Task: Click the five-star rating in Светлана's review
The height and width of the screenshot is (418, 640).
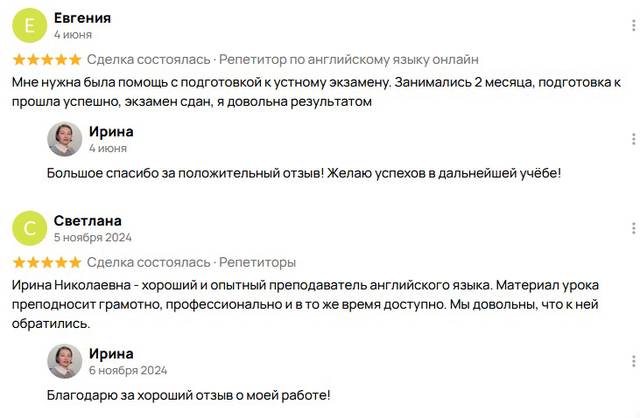Action: point(47,262)
